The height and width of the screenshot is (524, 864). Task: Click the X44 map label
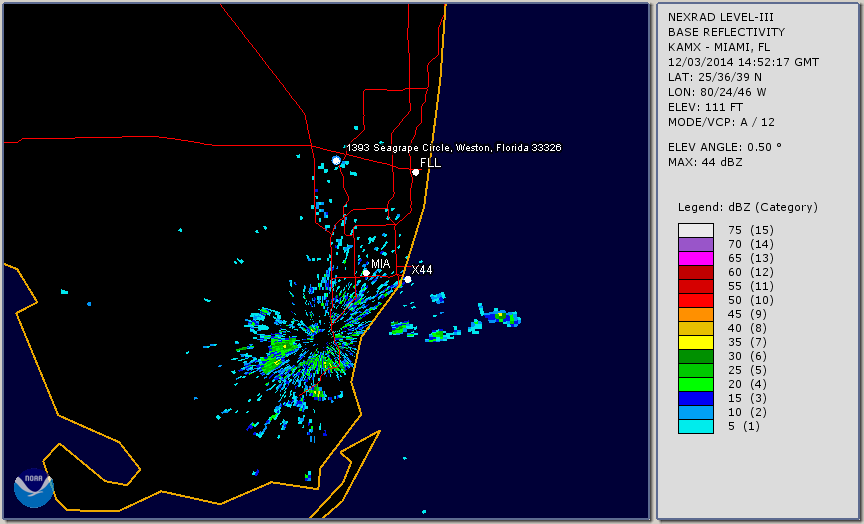point(422,269)
